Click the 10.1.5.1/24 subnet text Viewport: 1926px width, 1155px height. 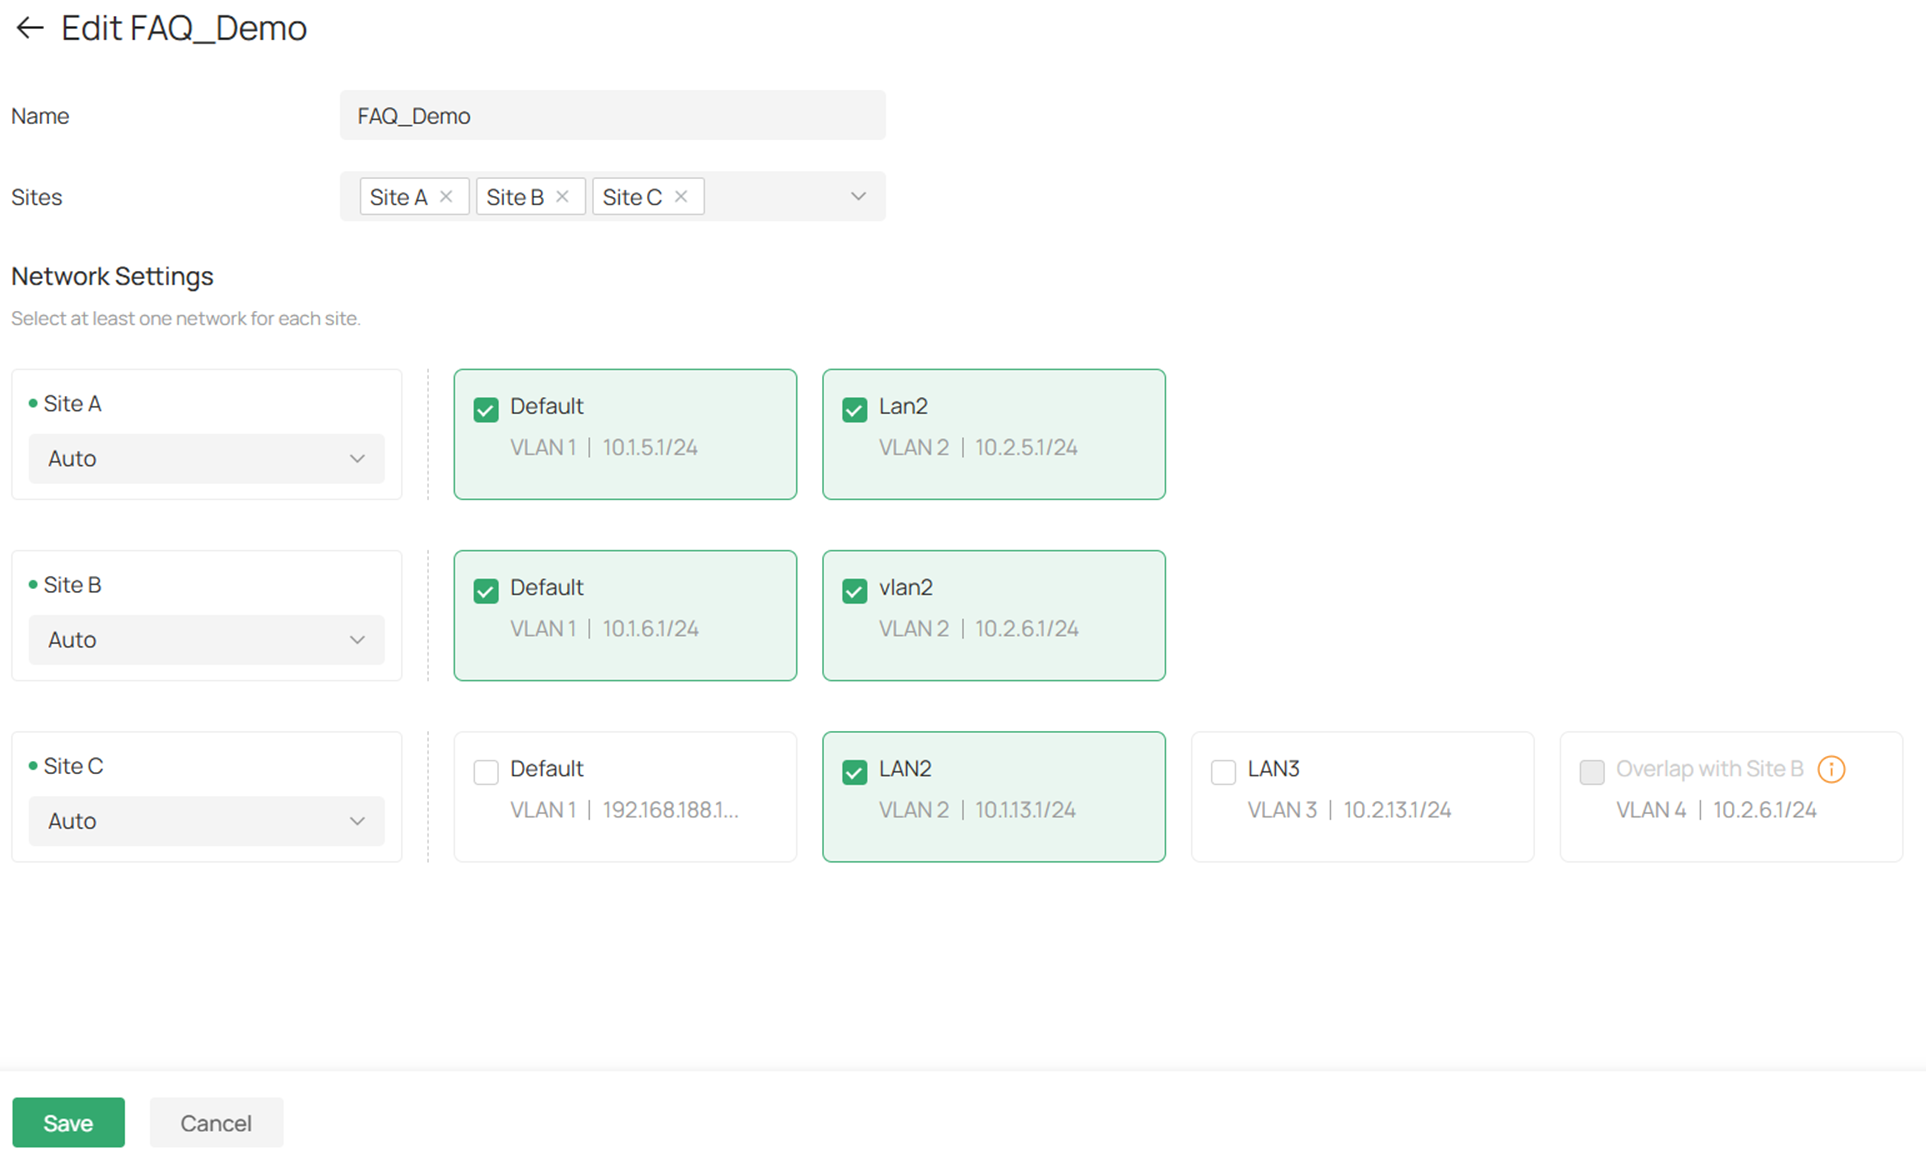click(650, 448)
